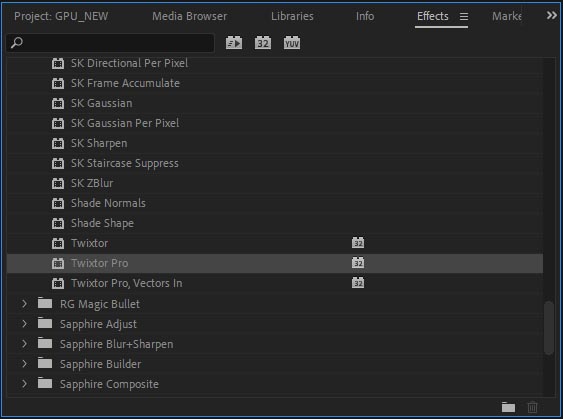The width and height of the screenshot is (563, 419).
Task: Click the Sapphire Adjust folder icon
Action: pos(45,323)
